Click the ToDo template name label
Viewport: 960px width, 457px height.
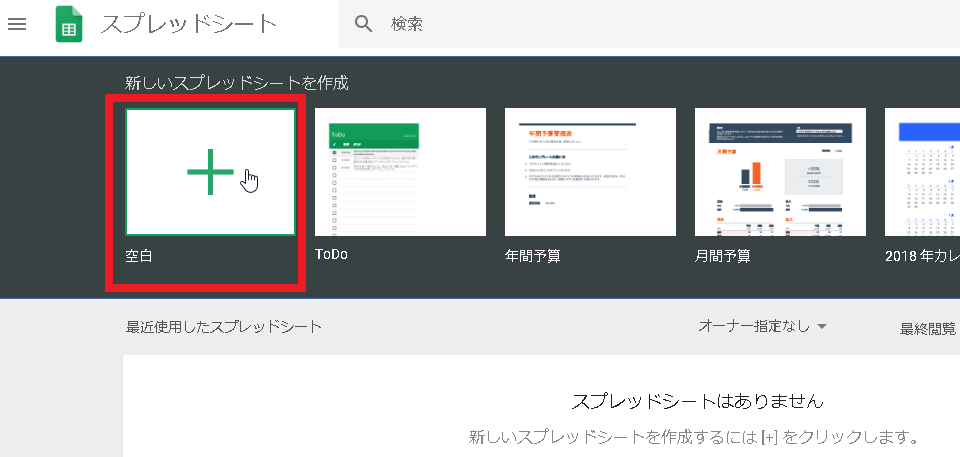pyautogui.click(x=331, y=255)
